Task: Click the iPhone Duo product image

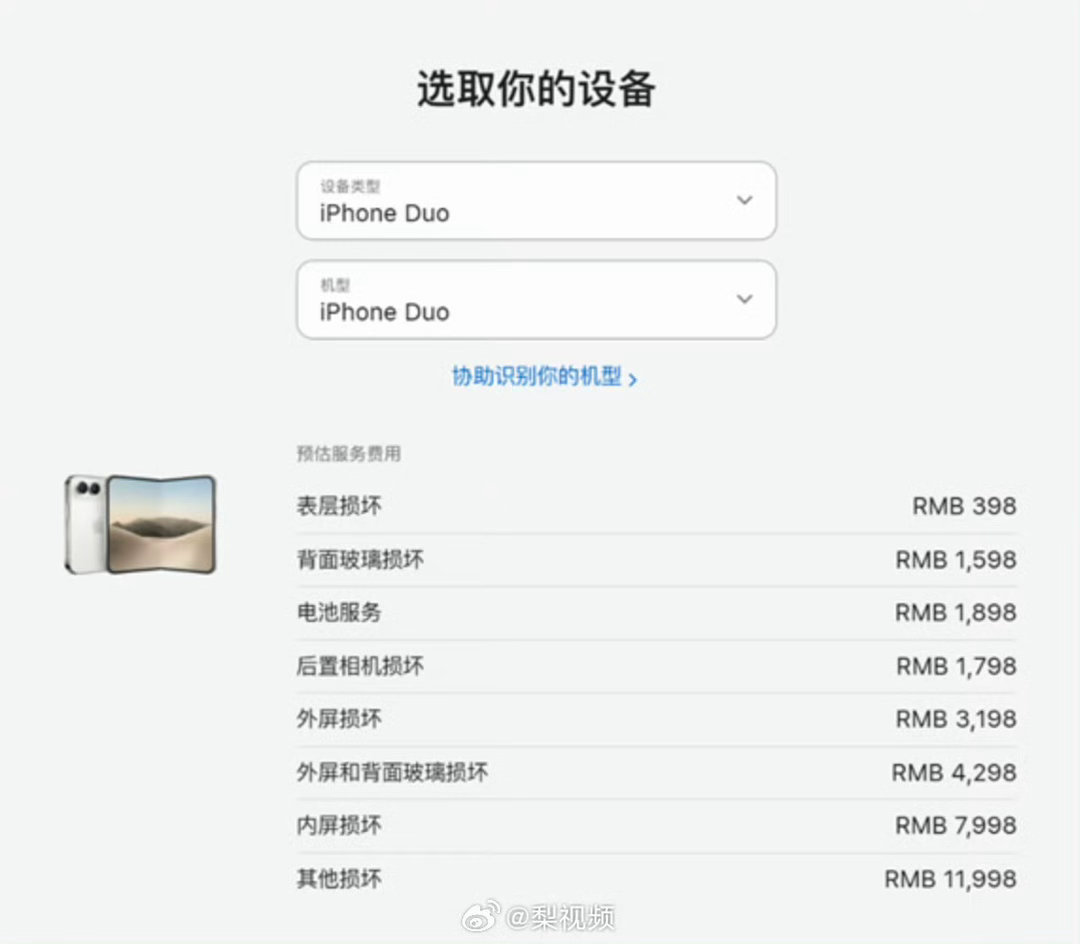Action: [x=141, y=524]
